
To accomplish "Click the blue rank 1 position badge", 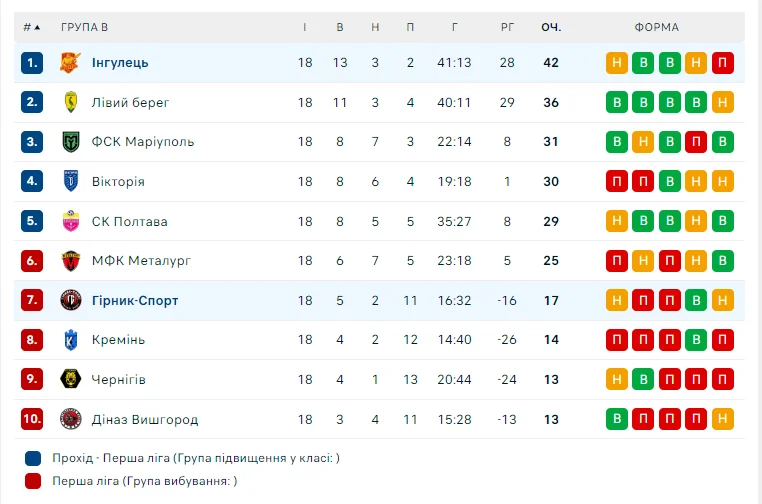I will point(32,62).
